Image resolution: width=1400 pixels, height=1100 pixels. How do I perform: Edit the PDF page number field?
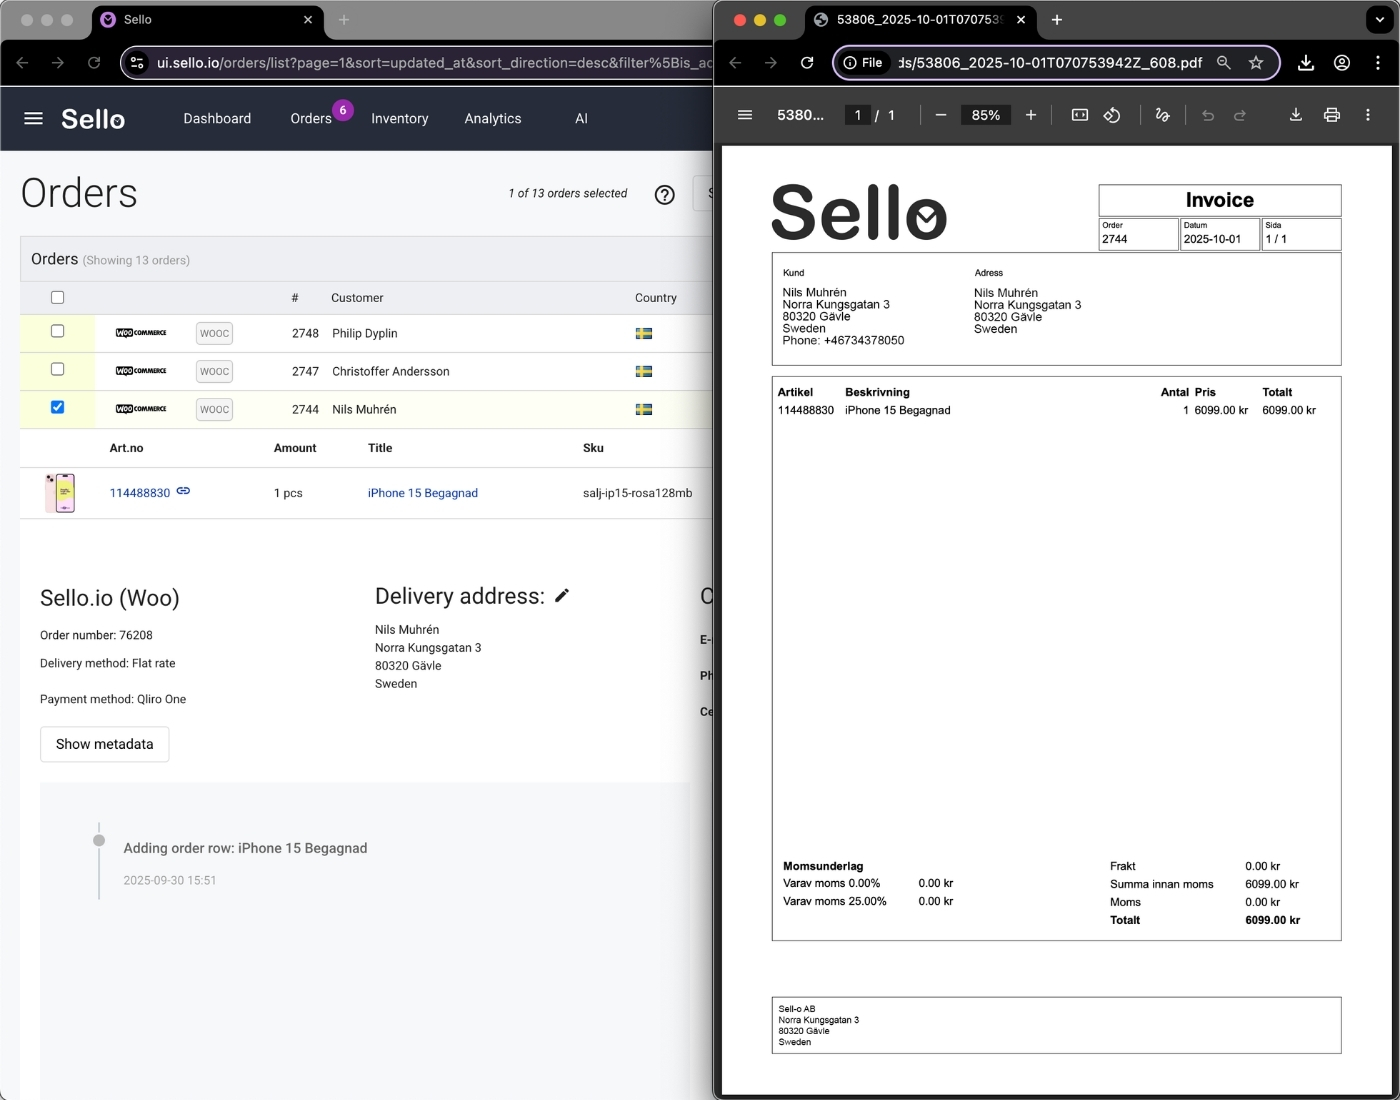pos(858,115)
